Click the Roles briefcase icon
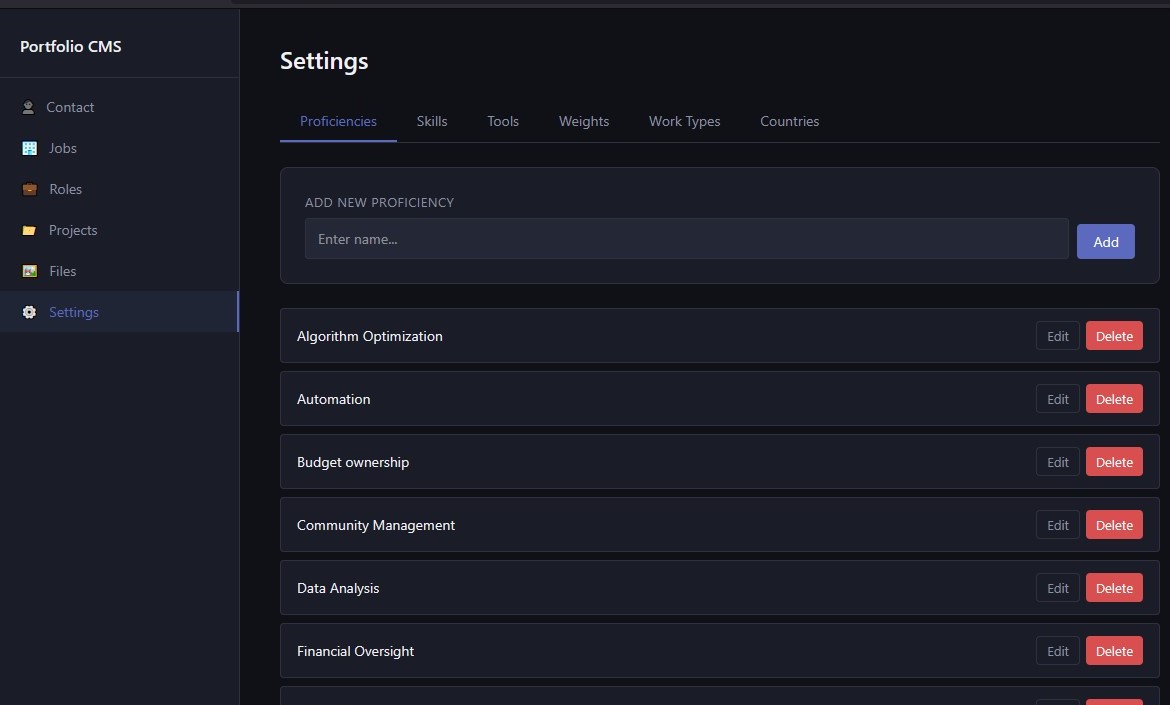Viewport: 1170px width, 705px height. [x=29, y=189]
